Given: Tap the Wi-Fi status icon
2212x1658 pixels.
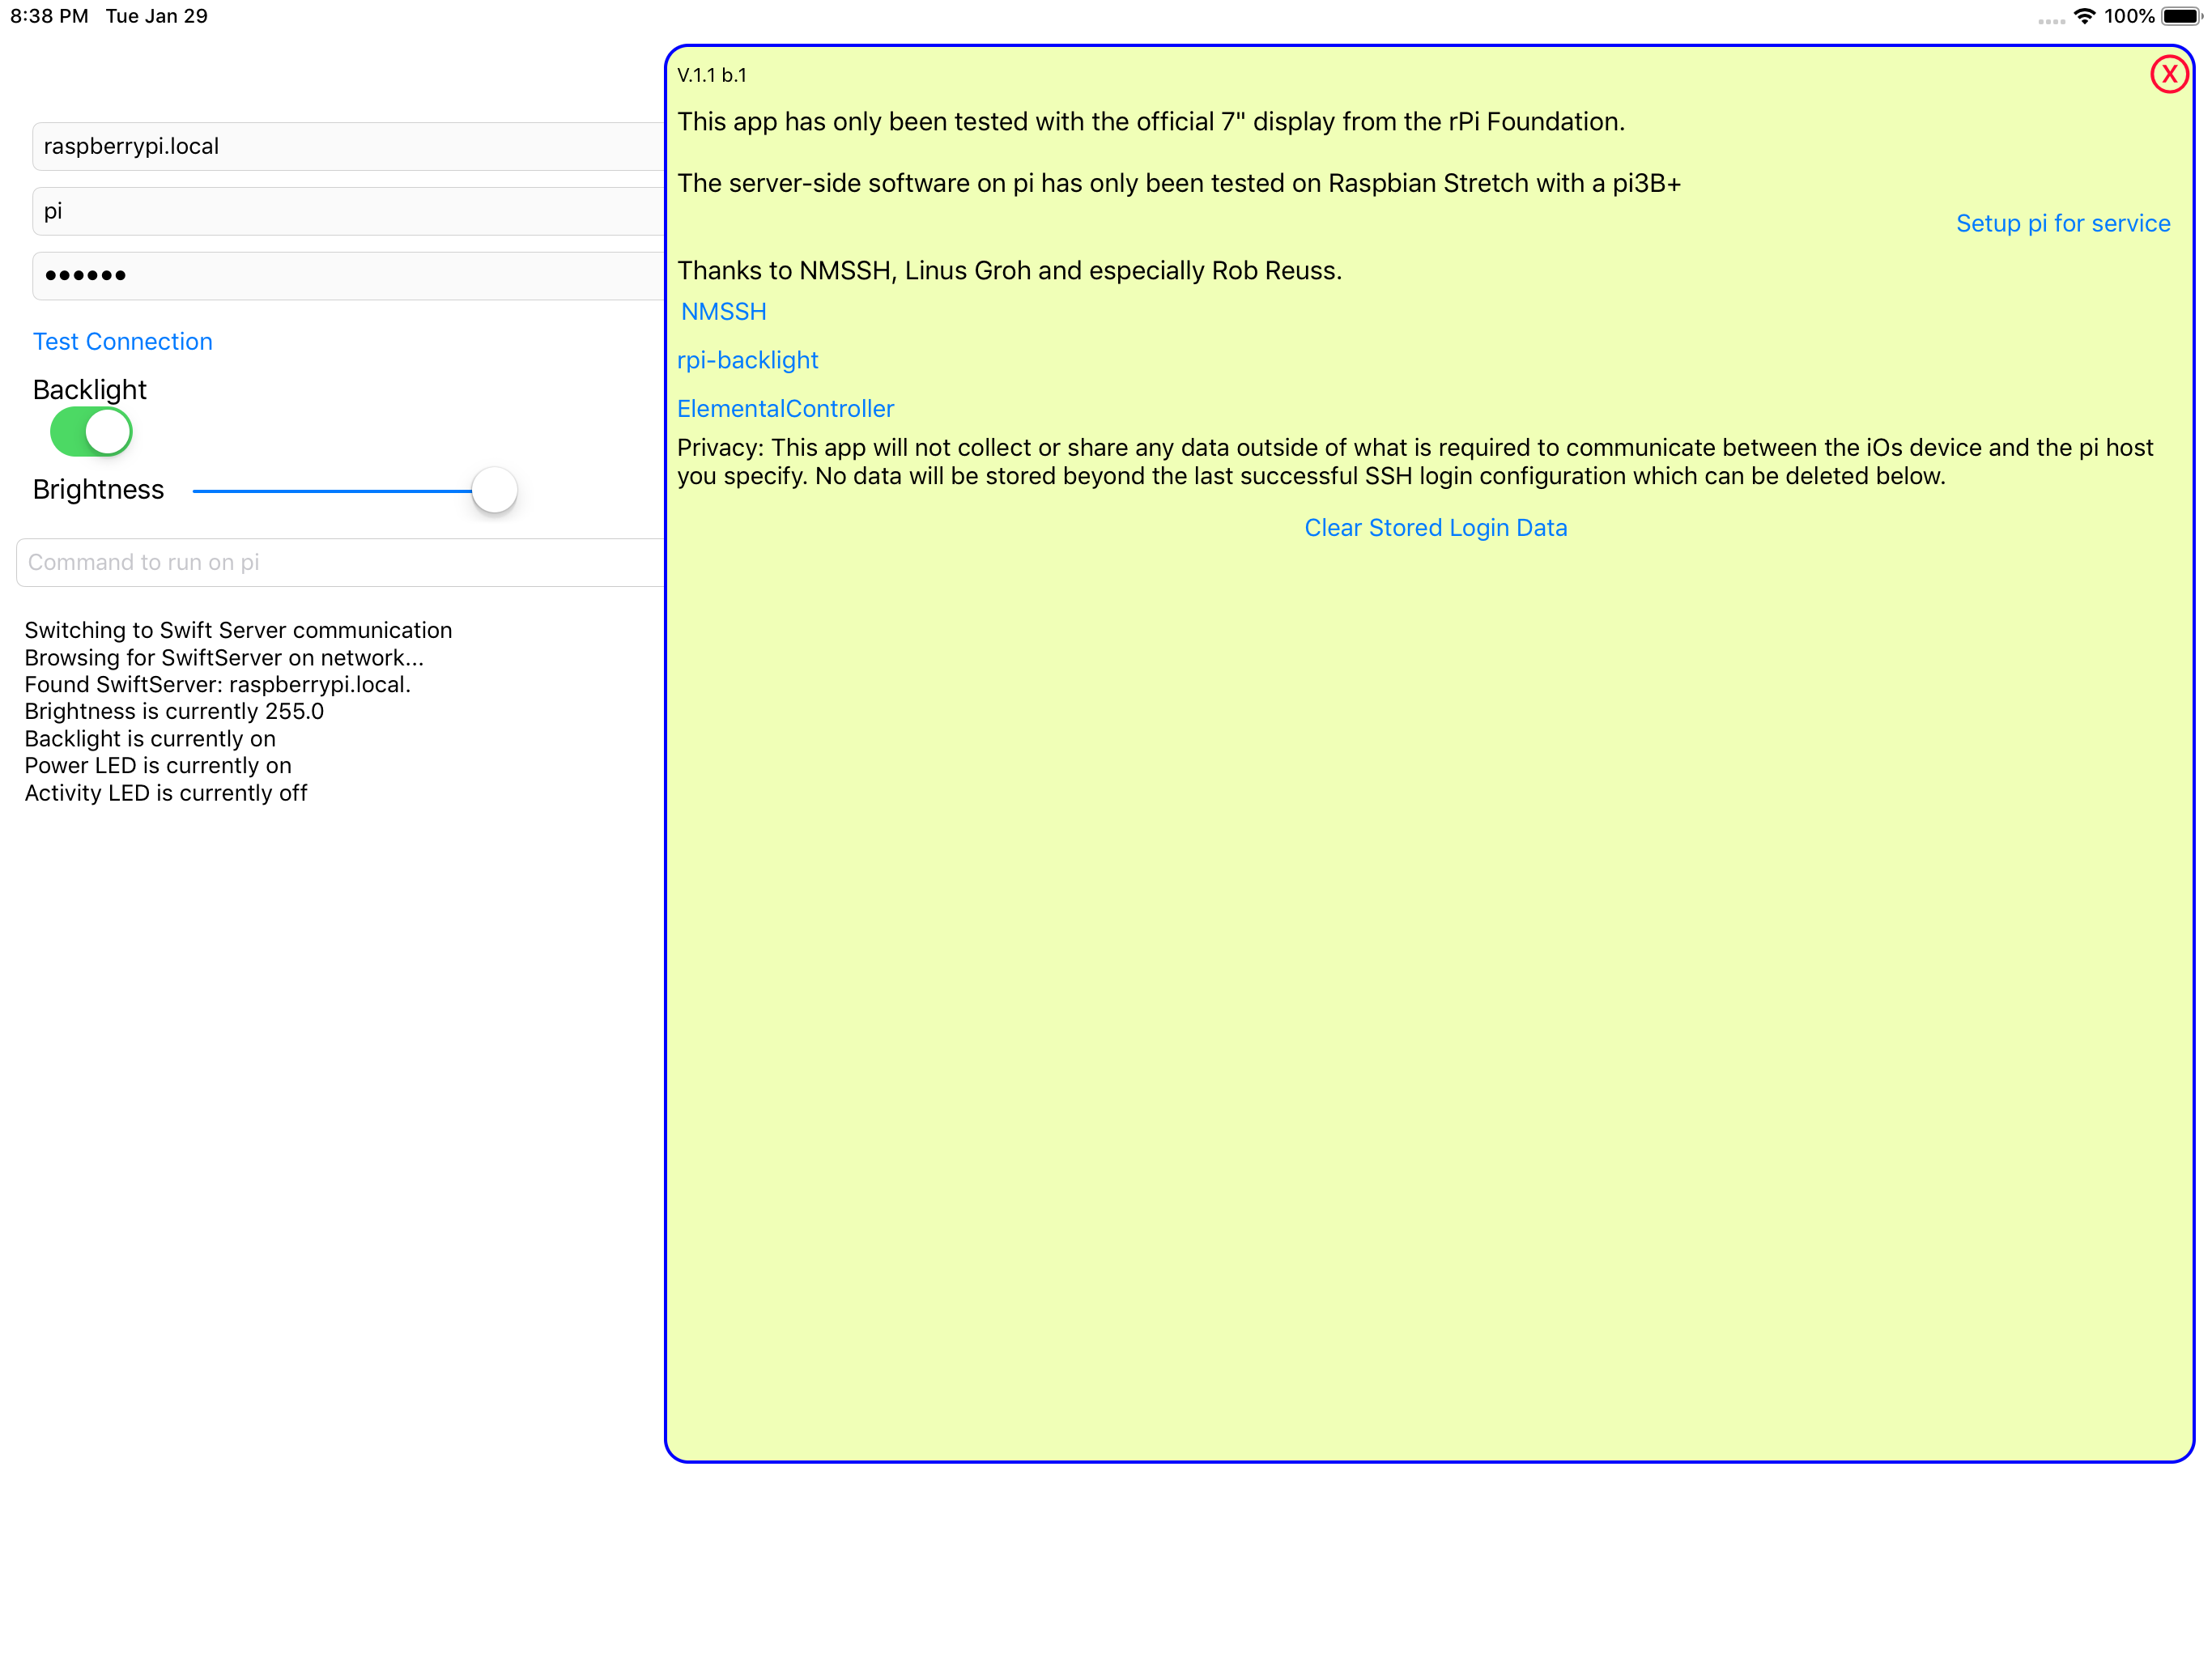Looking at the screenshot, I should (x=2084, y=16).
